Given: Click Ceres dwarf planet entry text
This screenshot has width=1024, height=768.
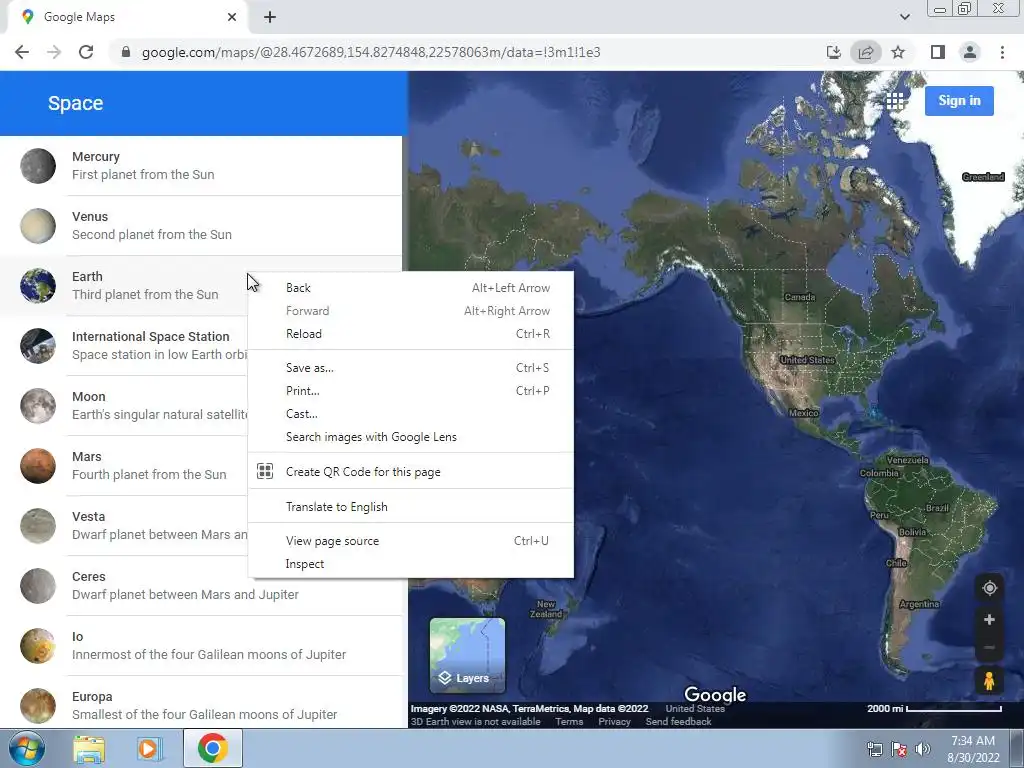Looking at the screenshot, I should (185, 586).
